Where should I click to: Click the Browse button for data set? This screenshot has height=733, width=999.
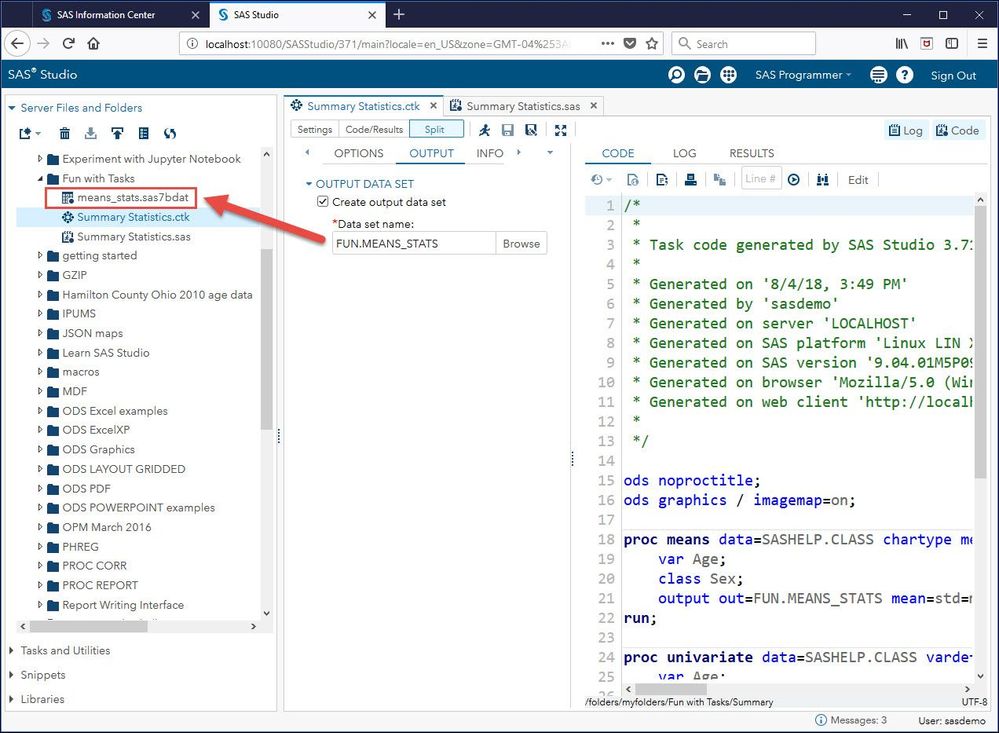click(521, 243)
